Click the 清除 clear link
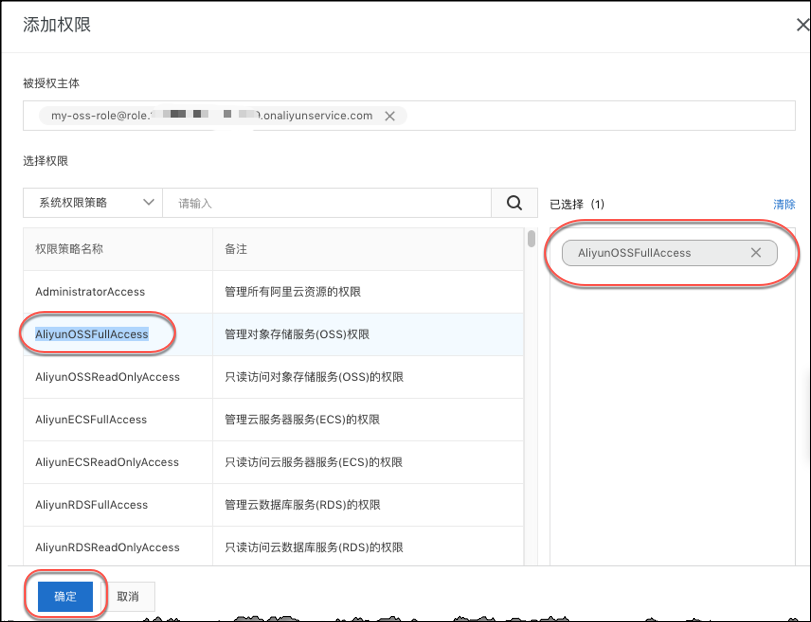The width and height of the screenshot is (811, 622). 784,204
